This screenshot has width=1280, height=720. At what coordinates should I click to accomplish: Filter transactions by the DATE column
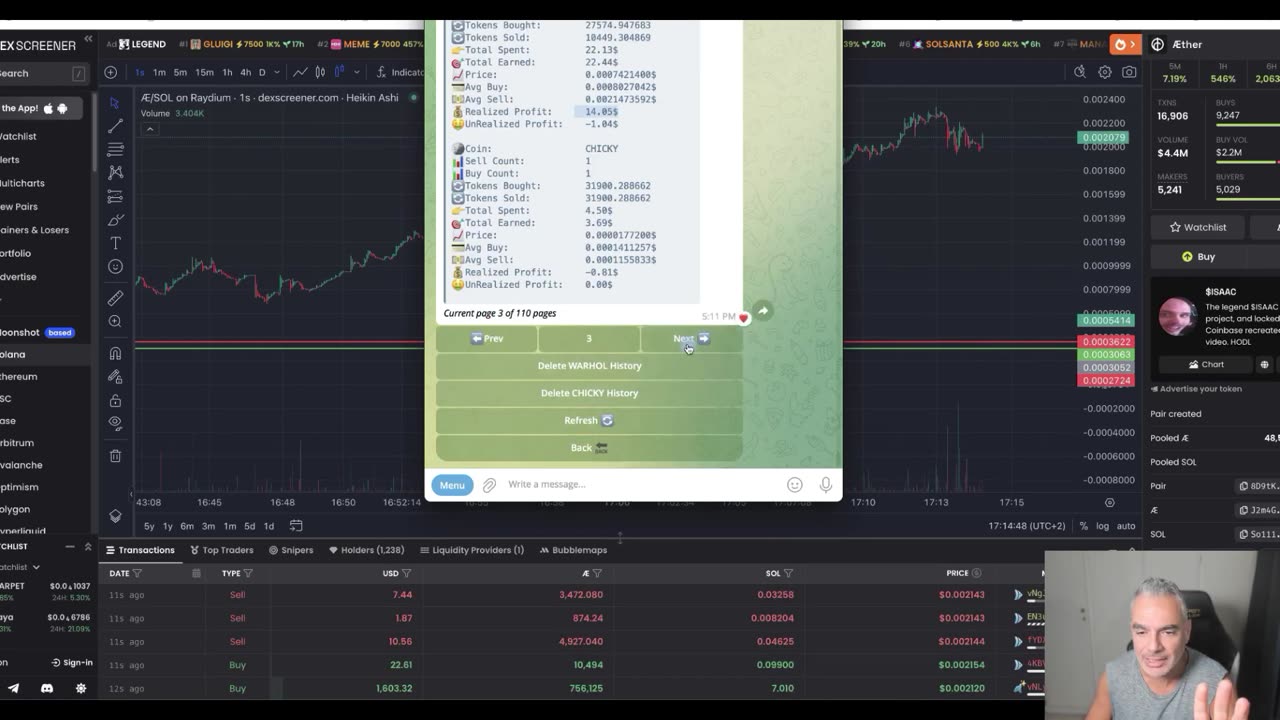(137, 574)
